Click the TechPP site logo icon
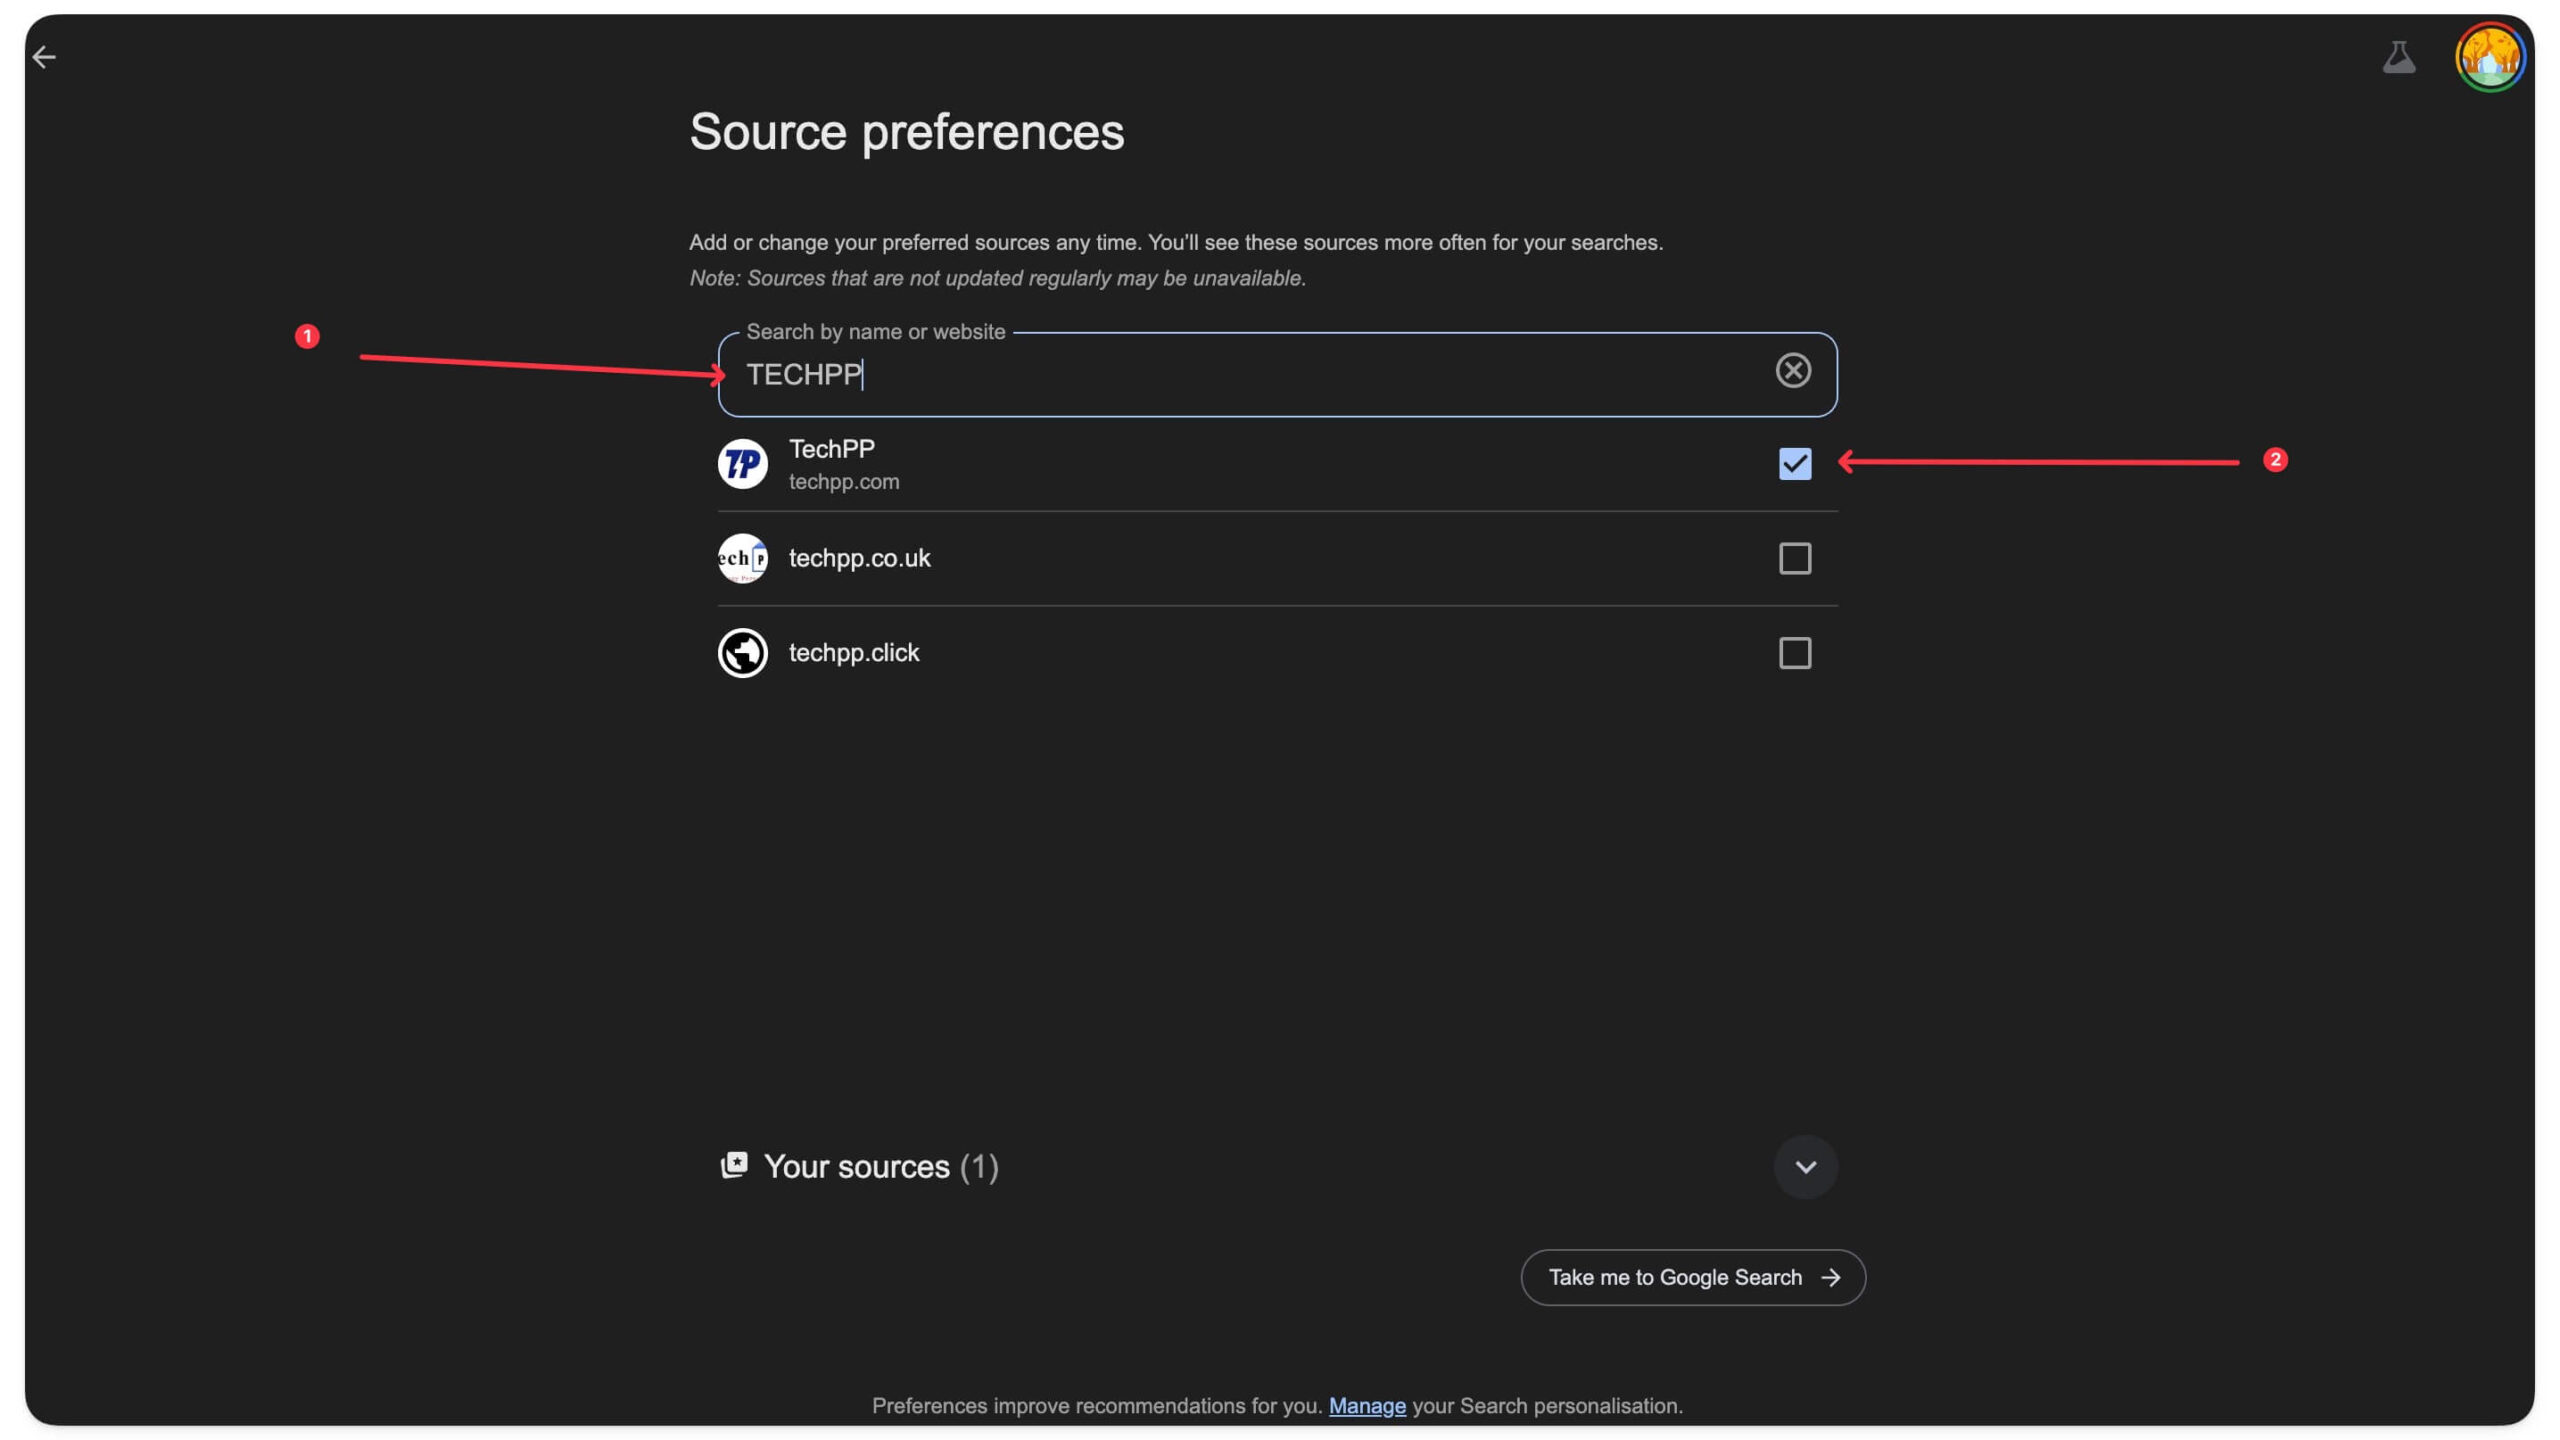This screenshot has height=1440, width=2560. [x=742, y=464]
